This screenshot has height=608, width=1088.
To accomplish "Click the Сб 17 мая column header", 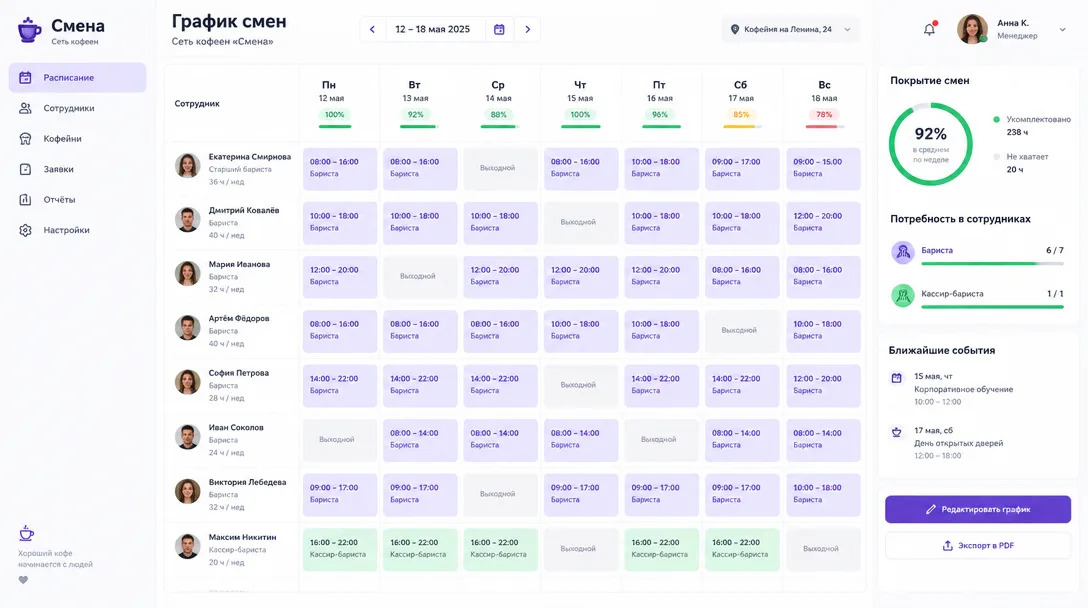I will (741, 103).
